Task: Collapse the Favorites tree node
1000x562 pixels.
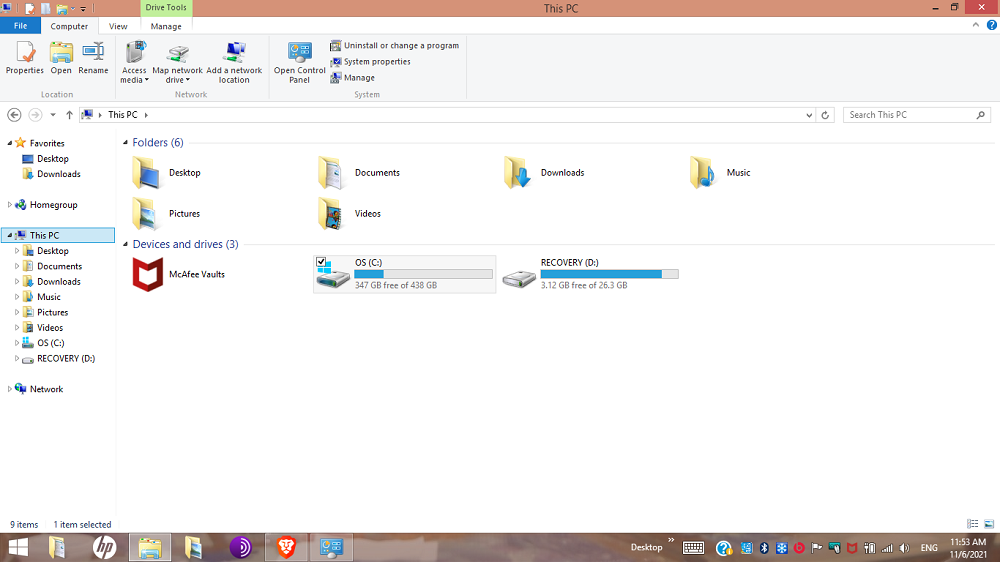Action: click(x=9, y=143)
